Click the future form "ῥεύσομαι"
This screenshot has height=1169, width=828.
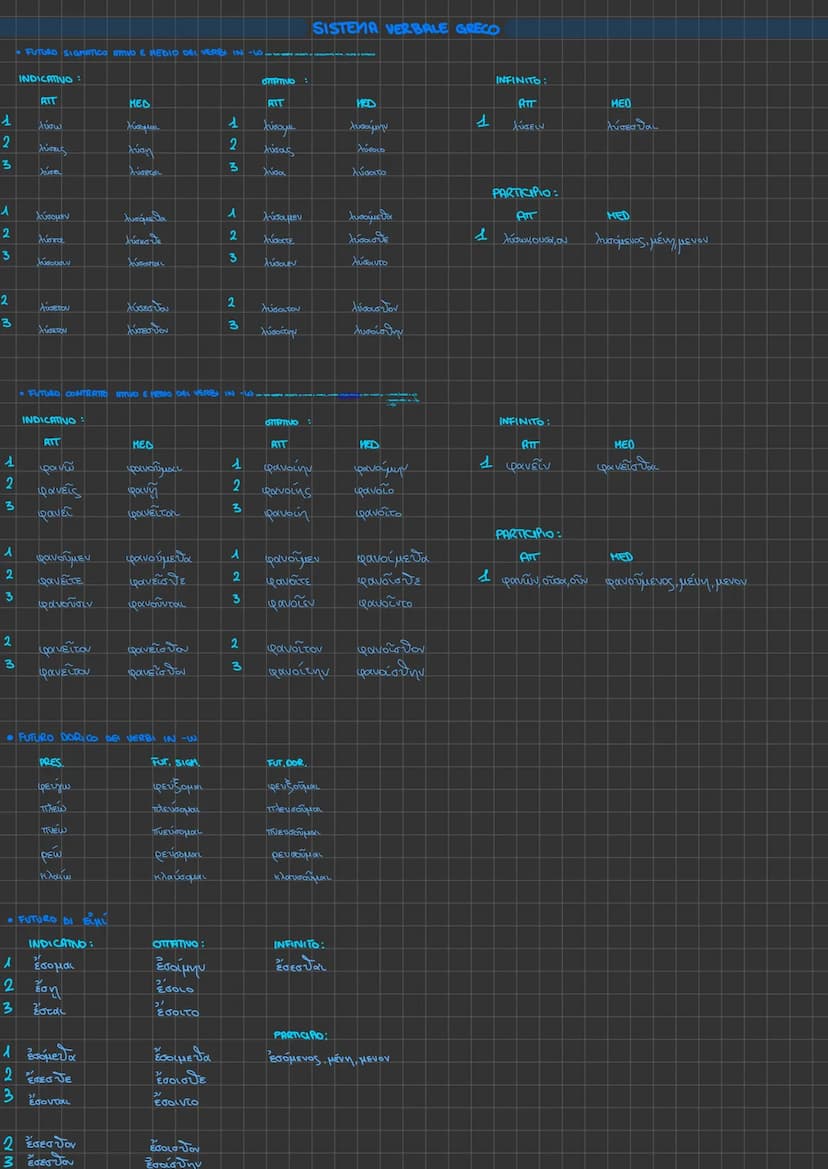click(x=177, y=855)
